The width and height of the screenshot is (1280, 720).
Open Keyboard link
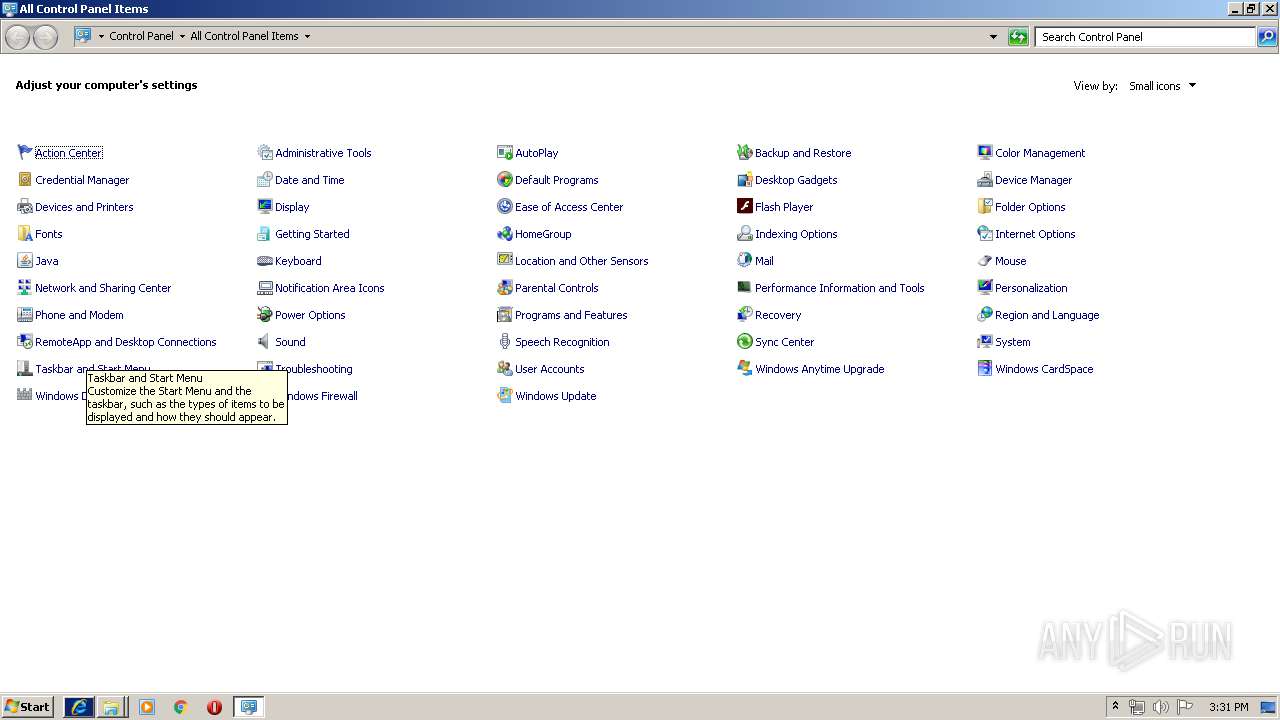pyautogui.click(x=298, y=261)
